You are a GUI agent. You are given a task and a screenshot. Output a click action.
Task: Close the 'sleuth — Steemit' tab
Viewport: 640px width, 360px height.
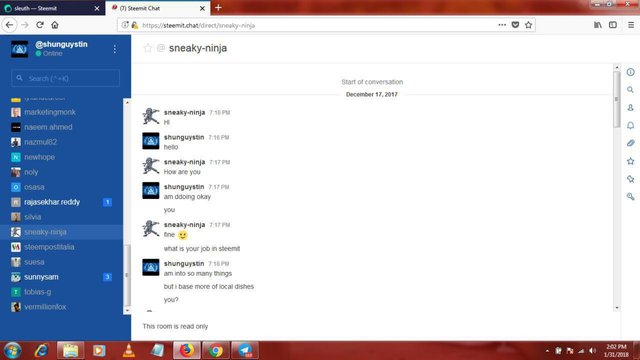97,8
